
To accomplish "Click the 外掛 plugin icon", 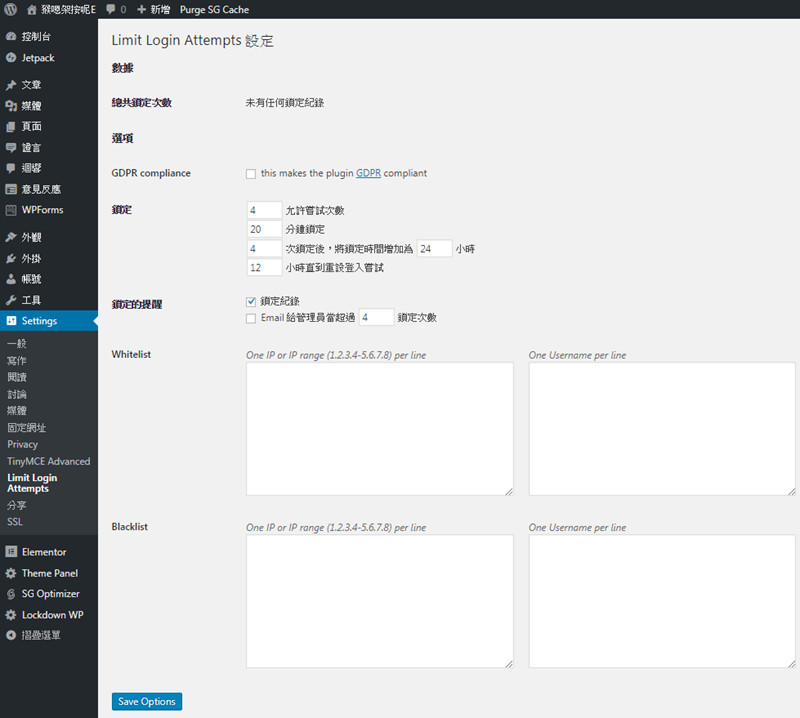I will (11, 258).
